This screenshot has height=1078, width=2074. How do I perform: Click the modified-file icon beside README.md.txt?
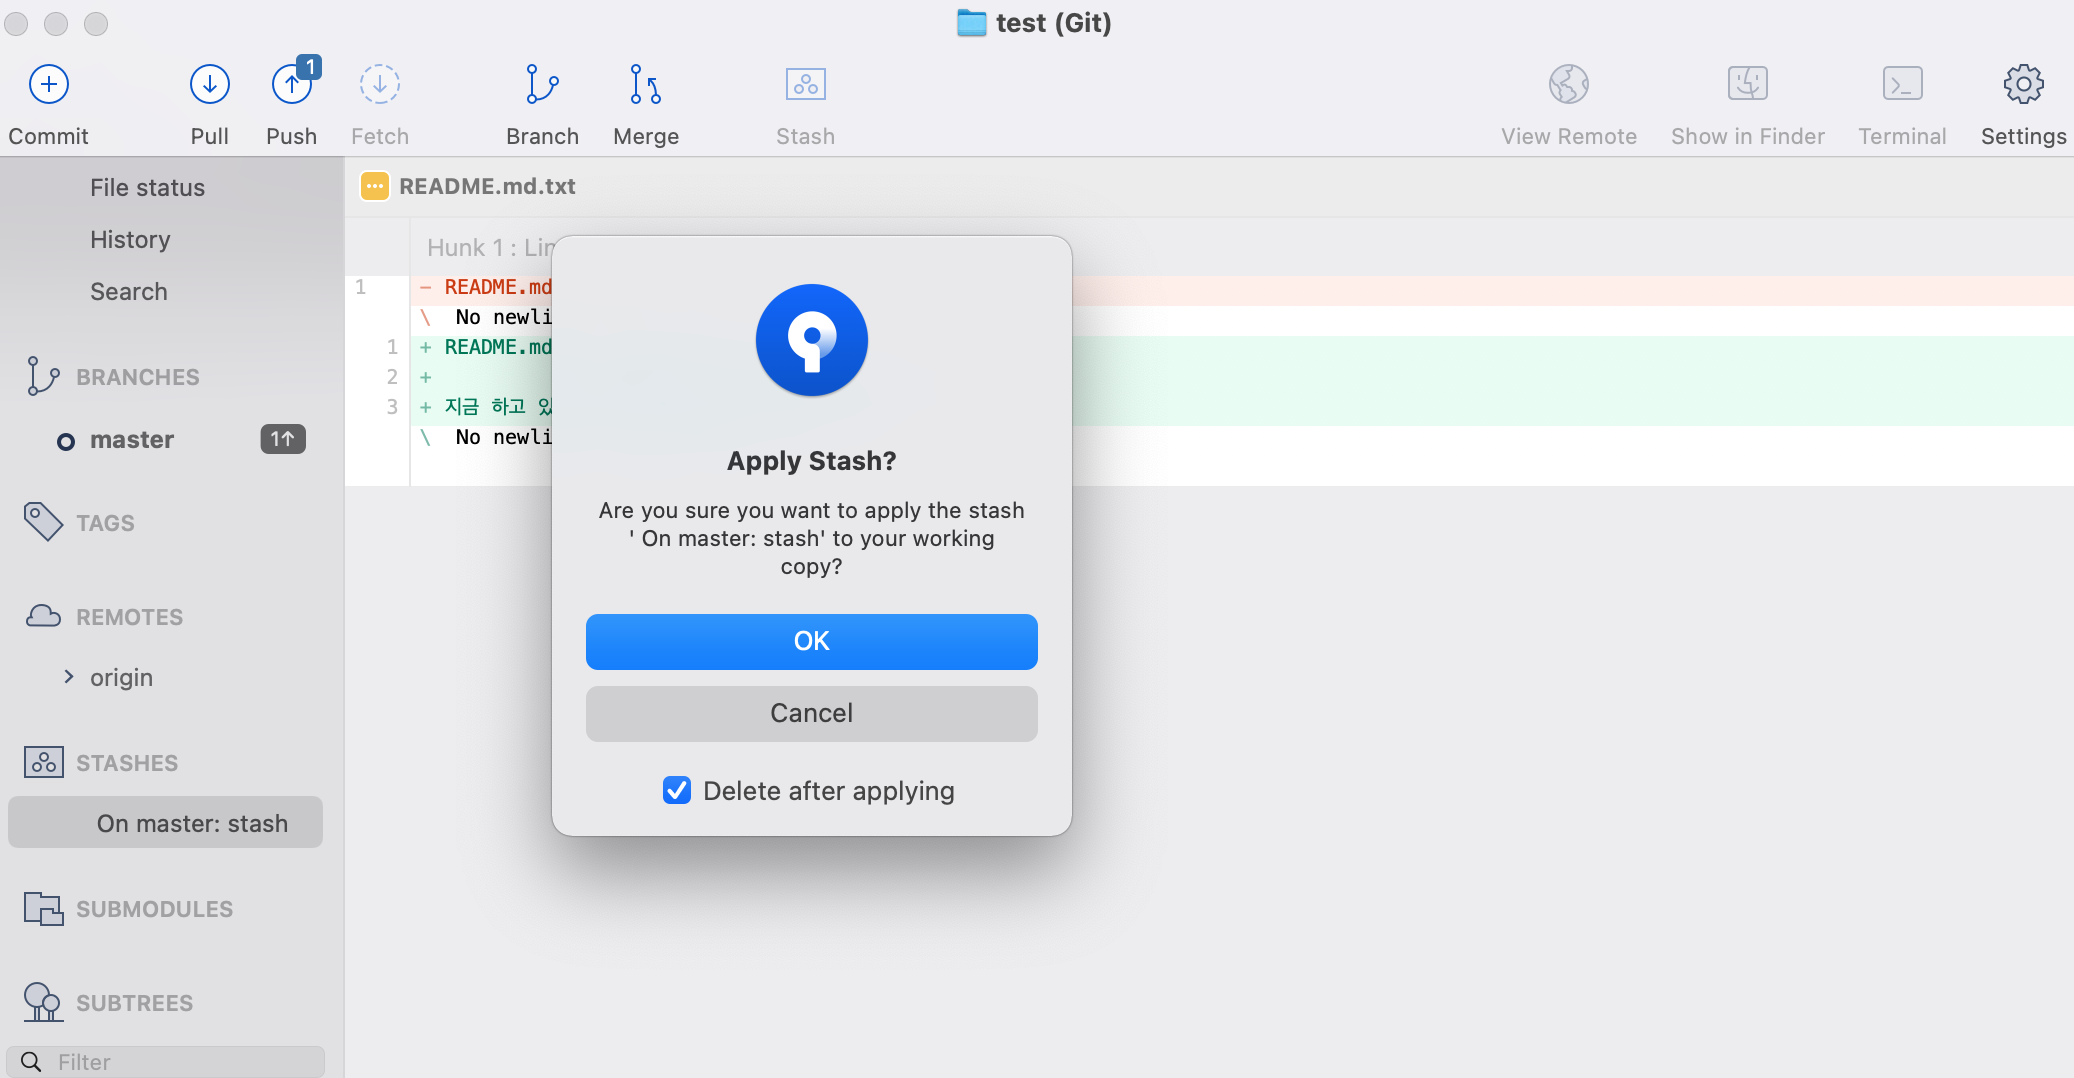(374, 186)
